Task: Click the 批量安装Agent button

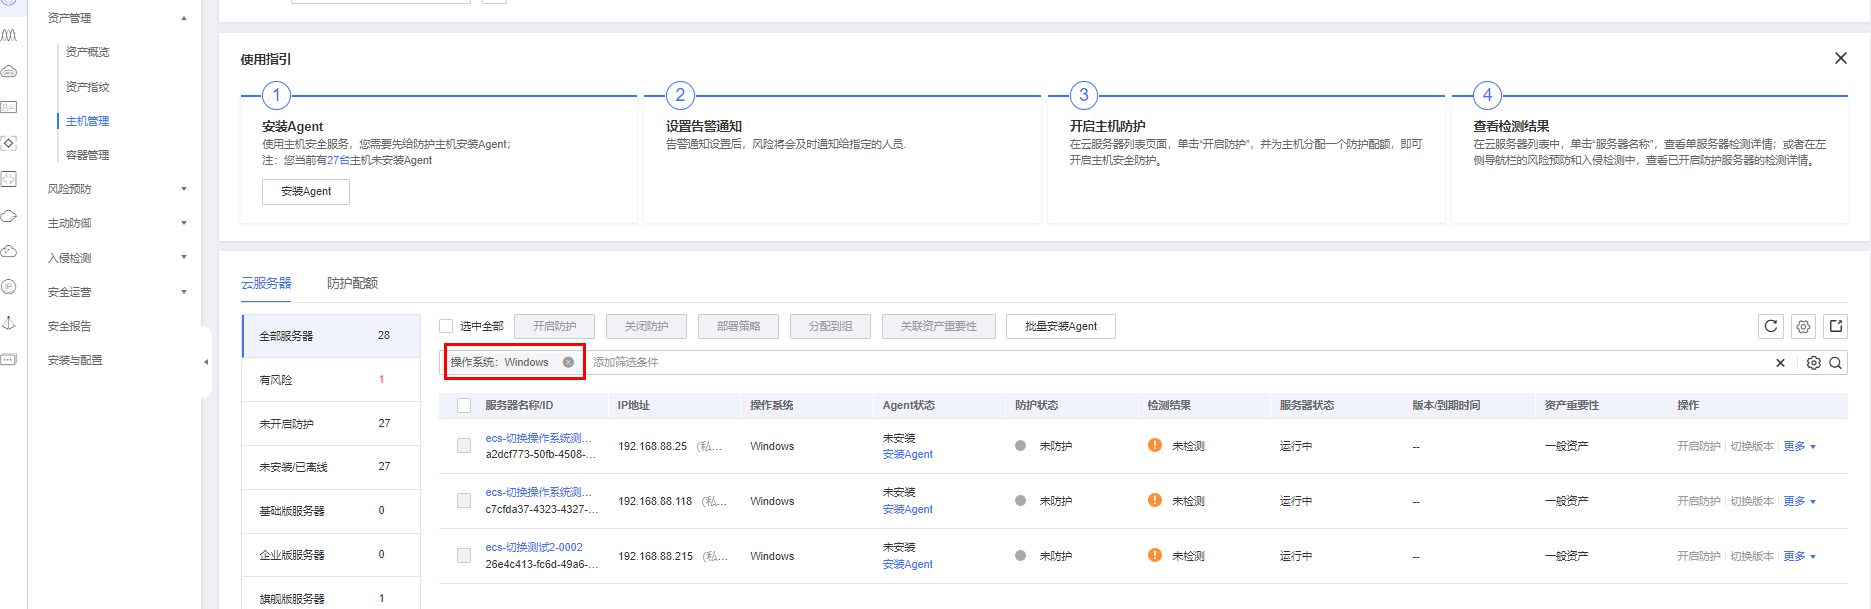Action: pos(1060,326)
